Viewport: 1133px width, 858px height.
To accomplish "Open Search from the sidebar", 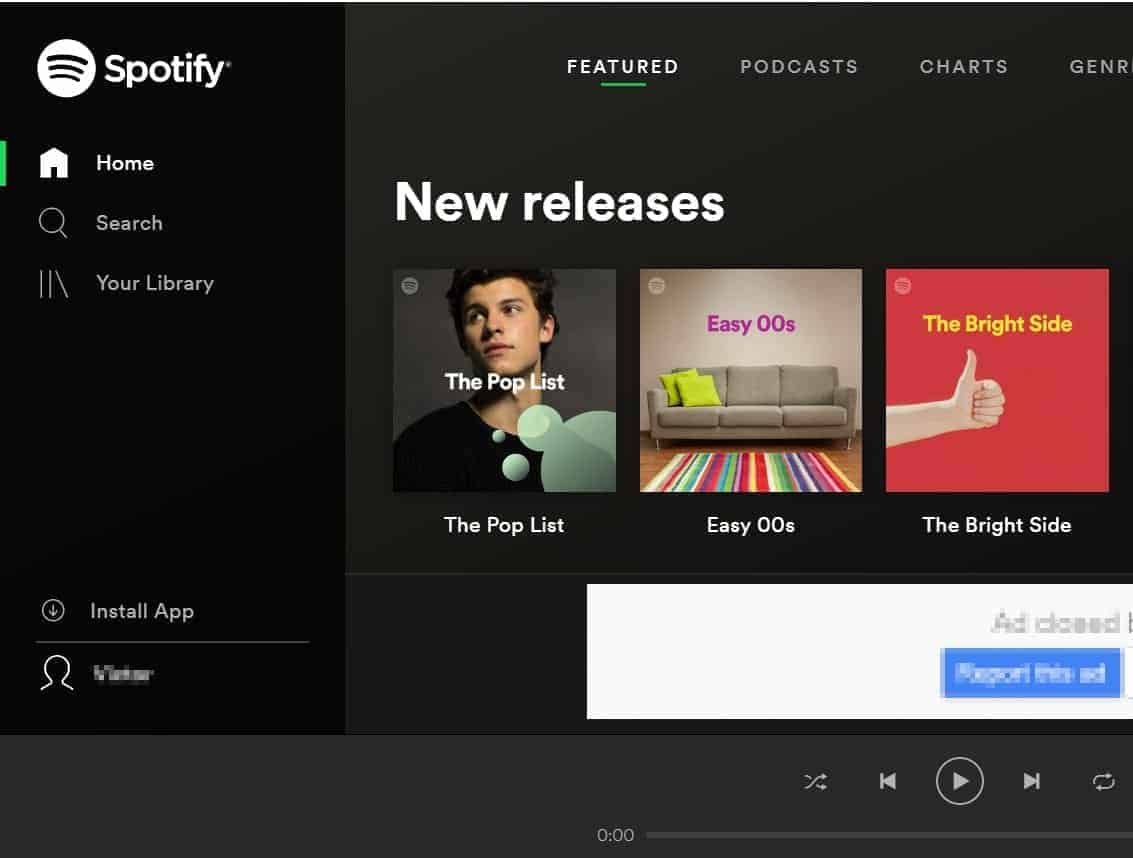I will pyautogui.click(x=129, y=223).
